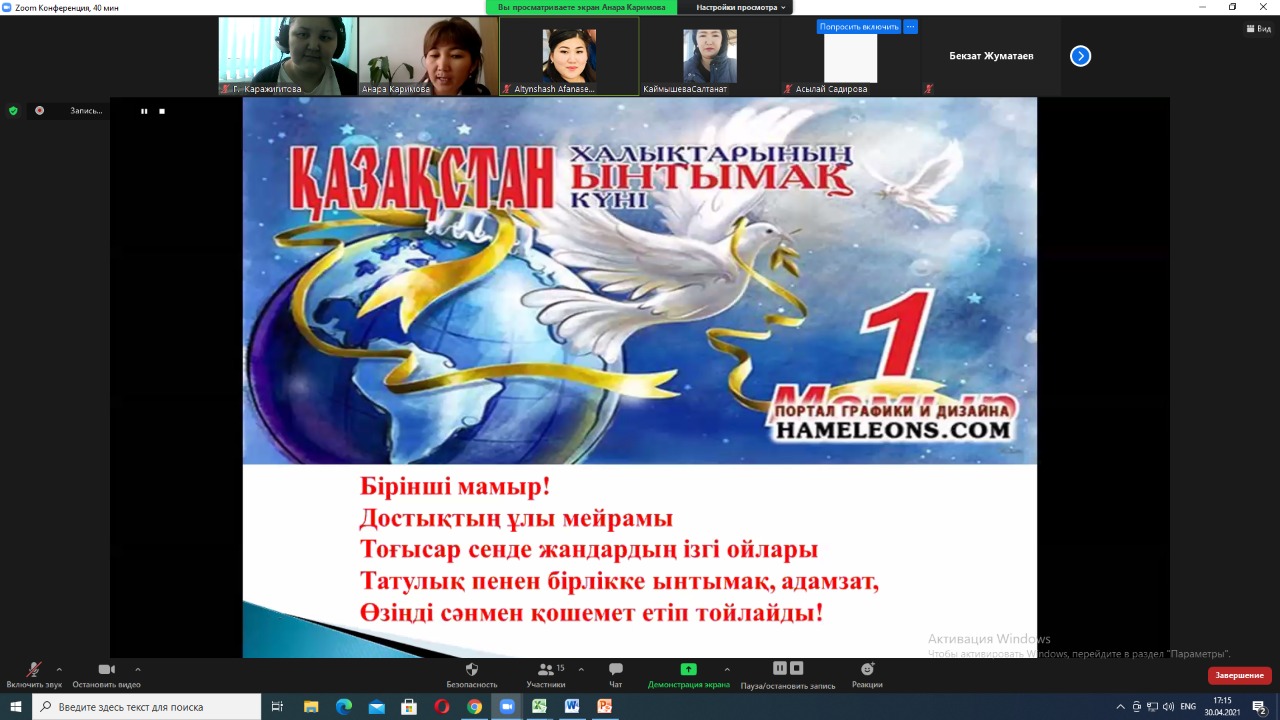Open the Чат chat panel

pos(616,675)
